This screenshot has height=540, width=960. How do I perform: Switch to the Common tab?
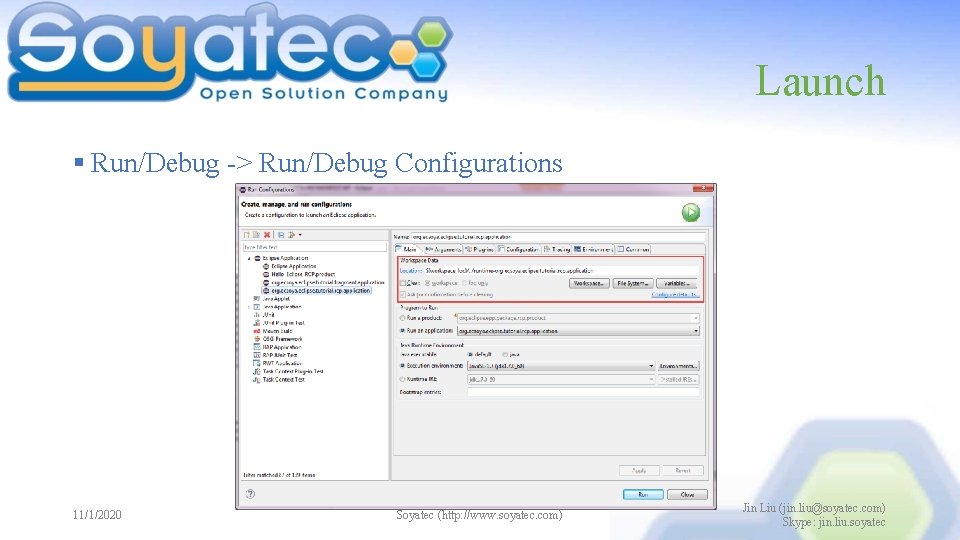tap(634, 249)
